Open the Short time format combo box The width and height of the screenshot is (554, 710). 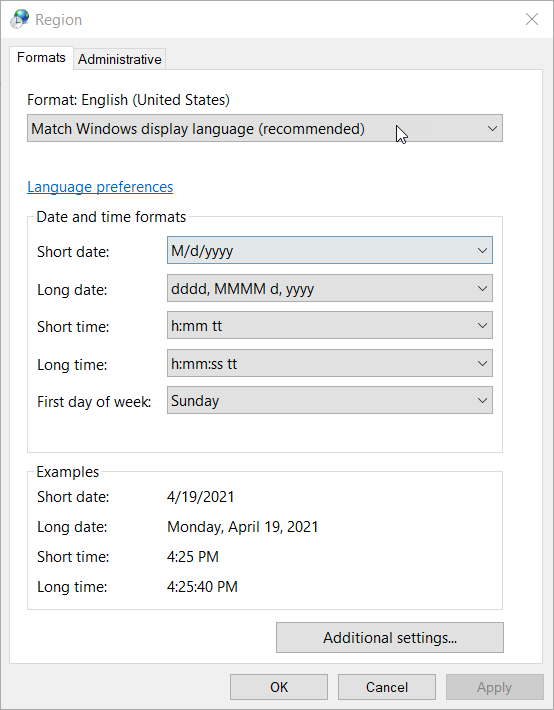[x=330, y=325]
